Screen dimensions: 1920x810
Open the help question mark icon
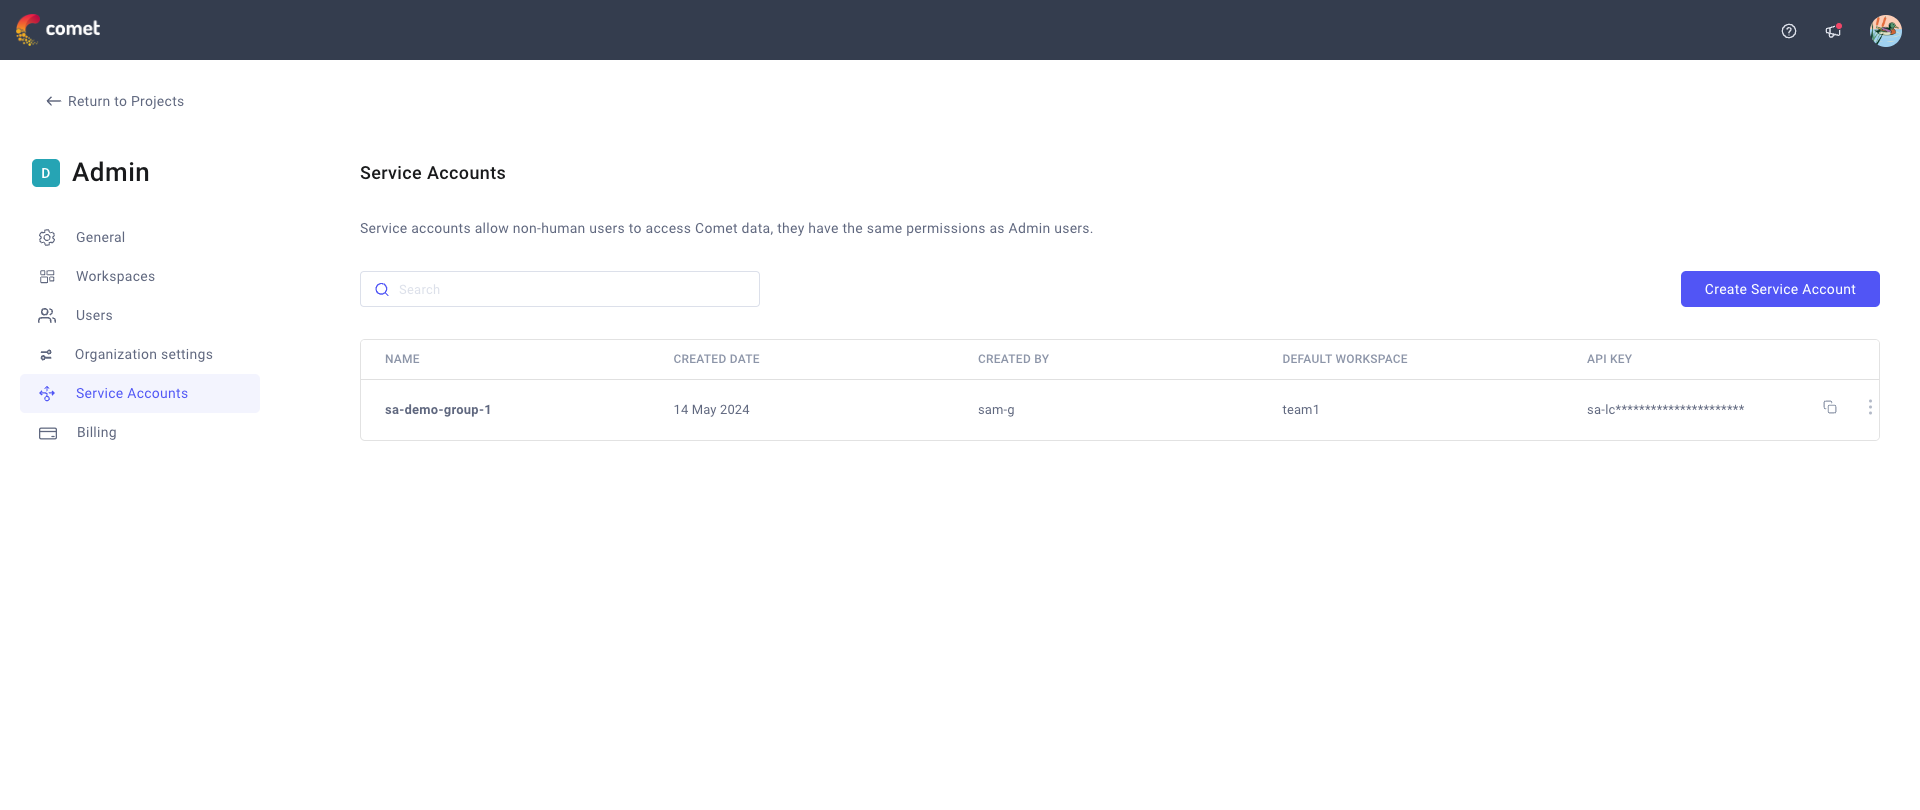[1789, 31]
